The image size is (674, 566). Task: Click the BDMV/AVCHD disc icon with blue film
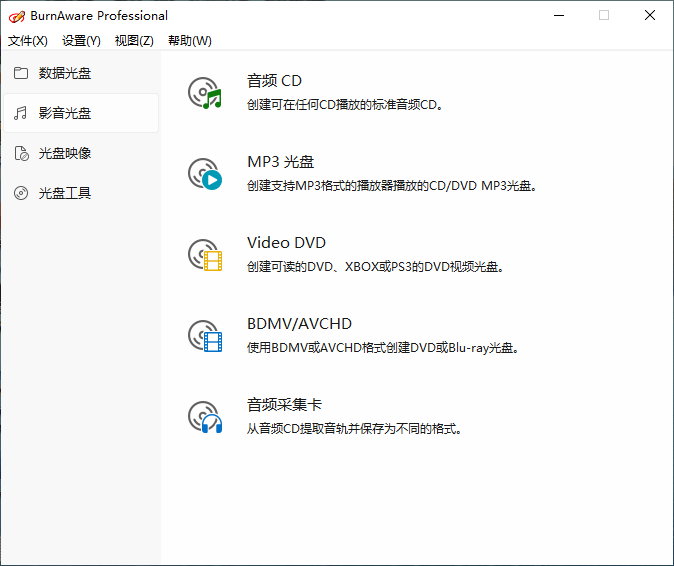point(205,336)
